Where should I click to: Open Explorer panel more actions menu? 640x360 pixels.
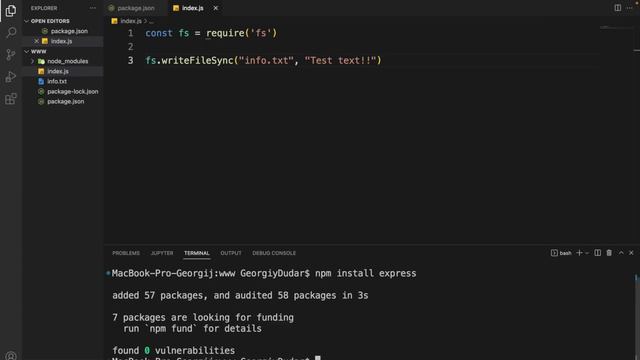93,8
